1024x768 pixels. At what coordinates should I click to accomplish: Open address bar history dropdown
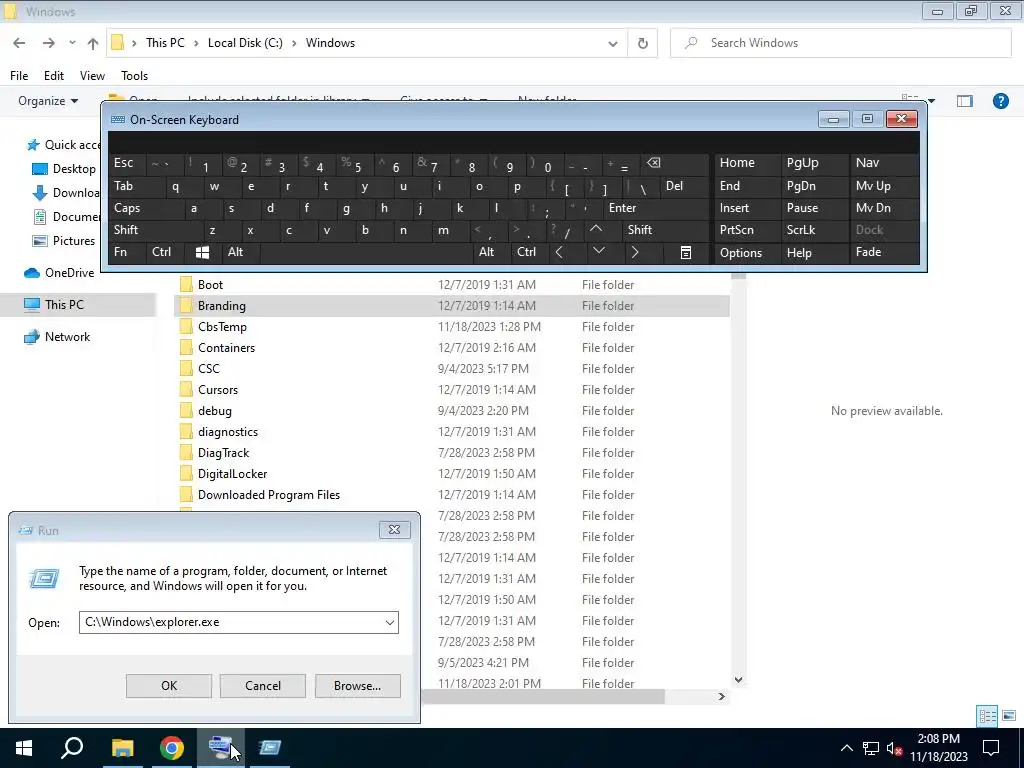point(613,43)
